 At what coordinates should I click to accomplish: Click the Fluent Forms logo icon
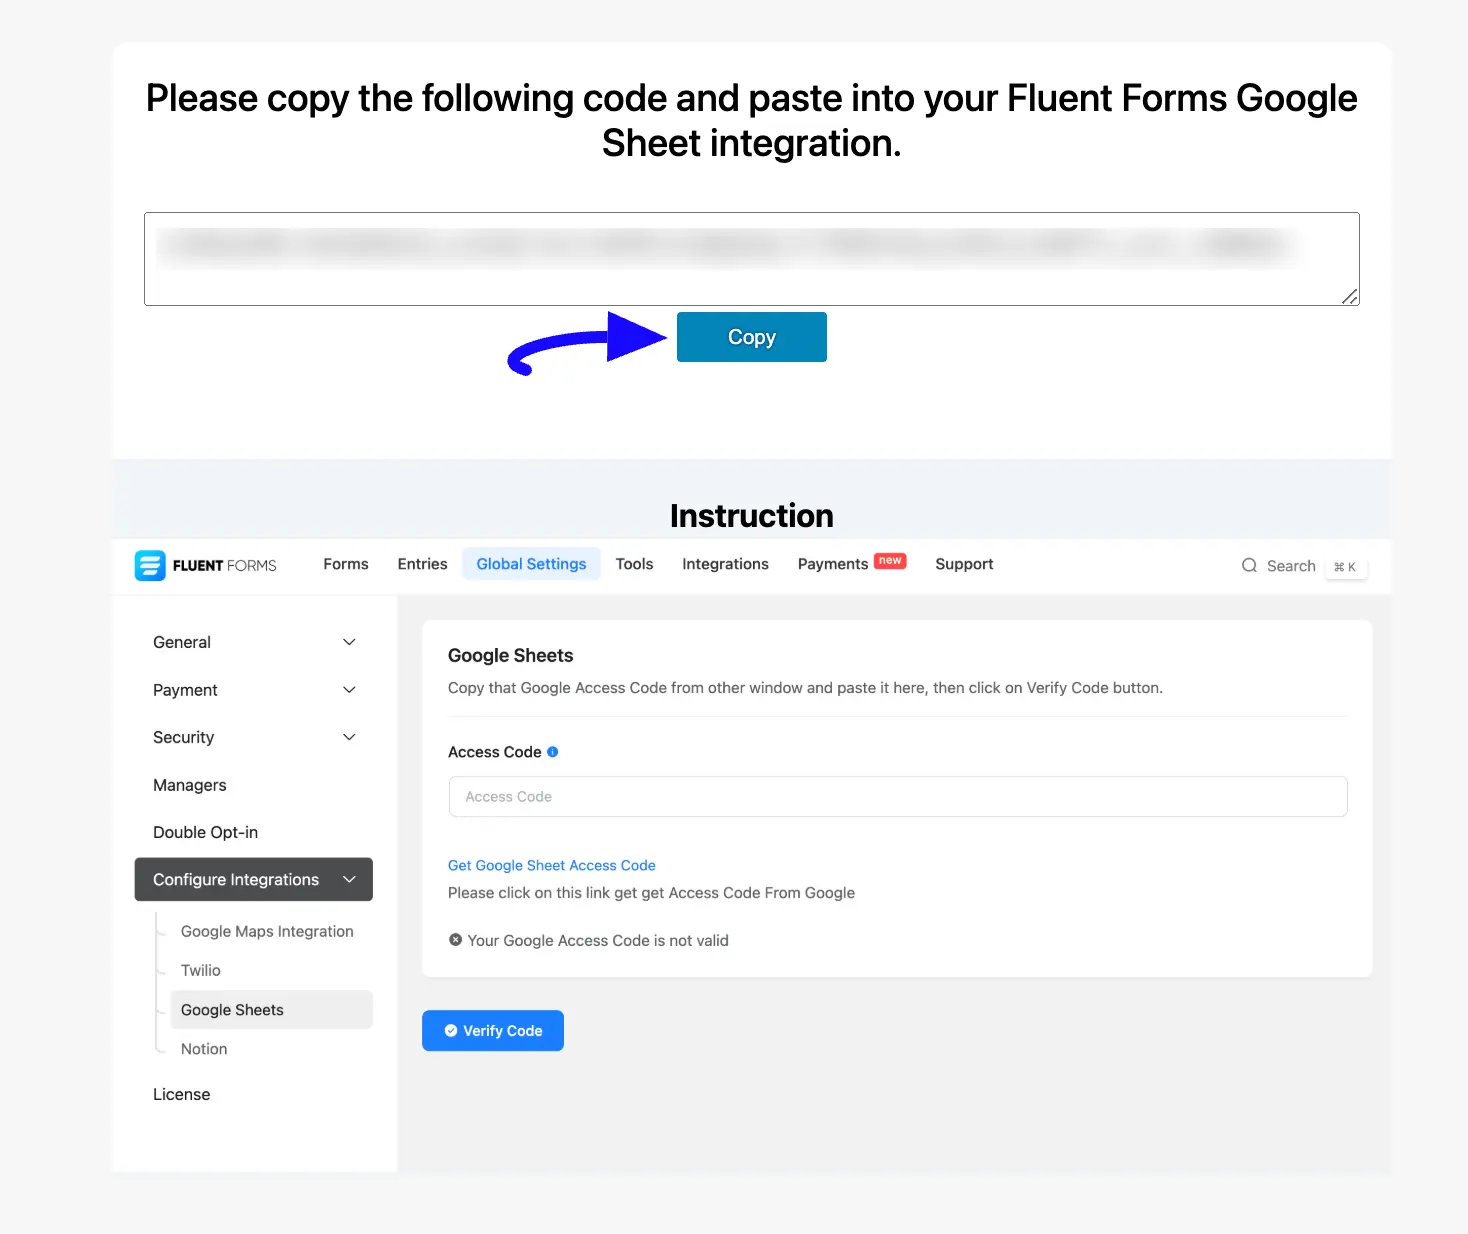pyautogui.click(x=150, y=565)
